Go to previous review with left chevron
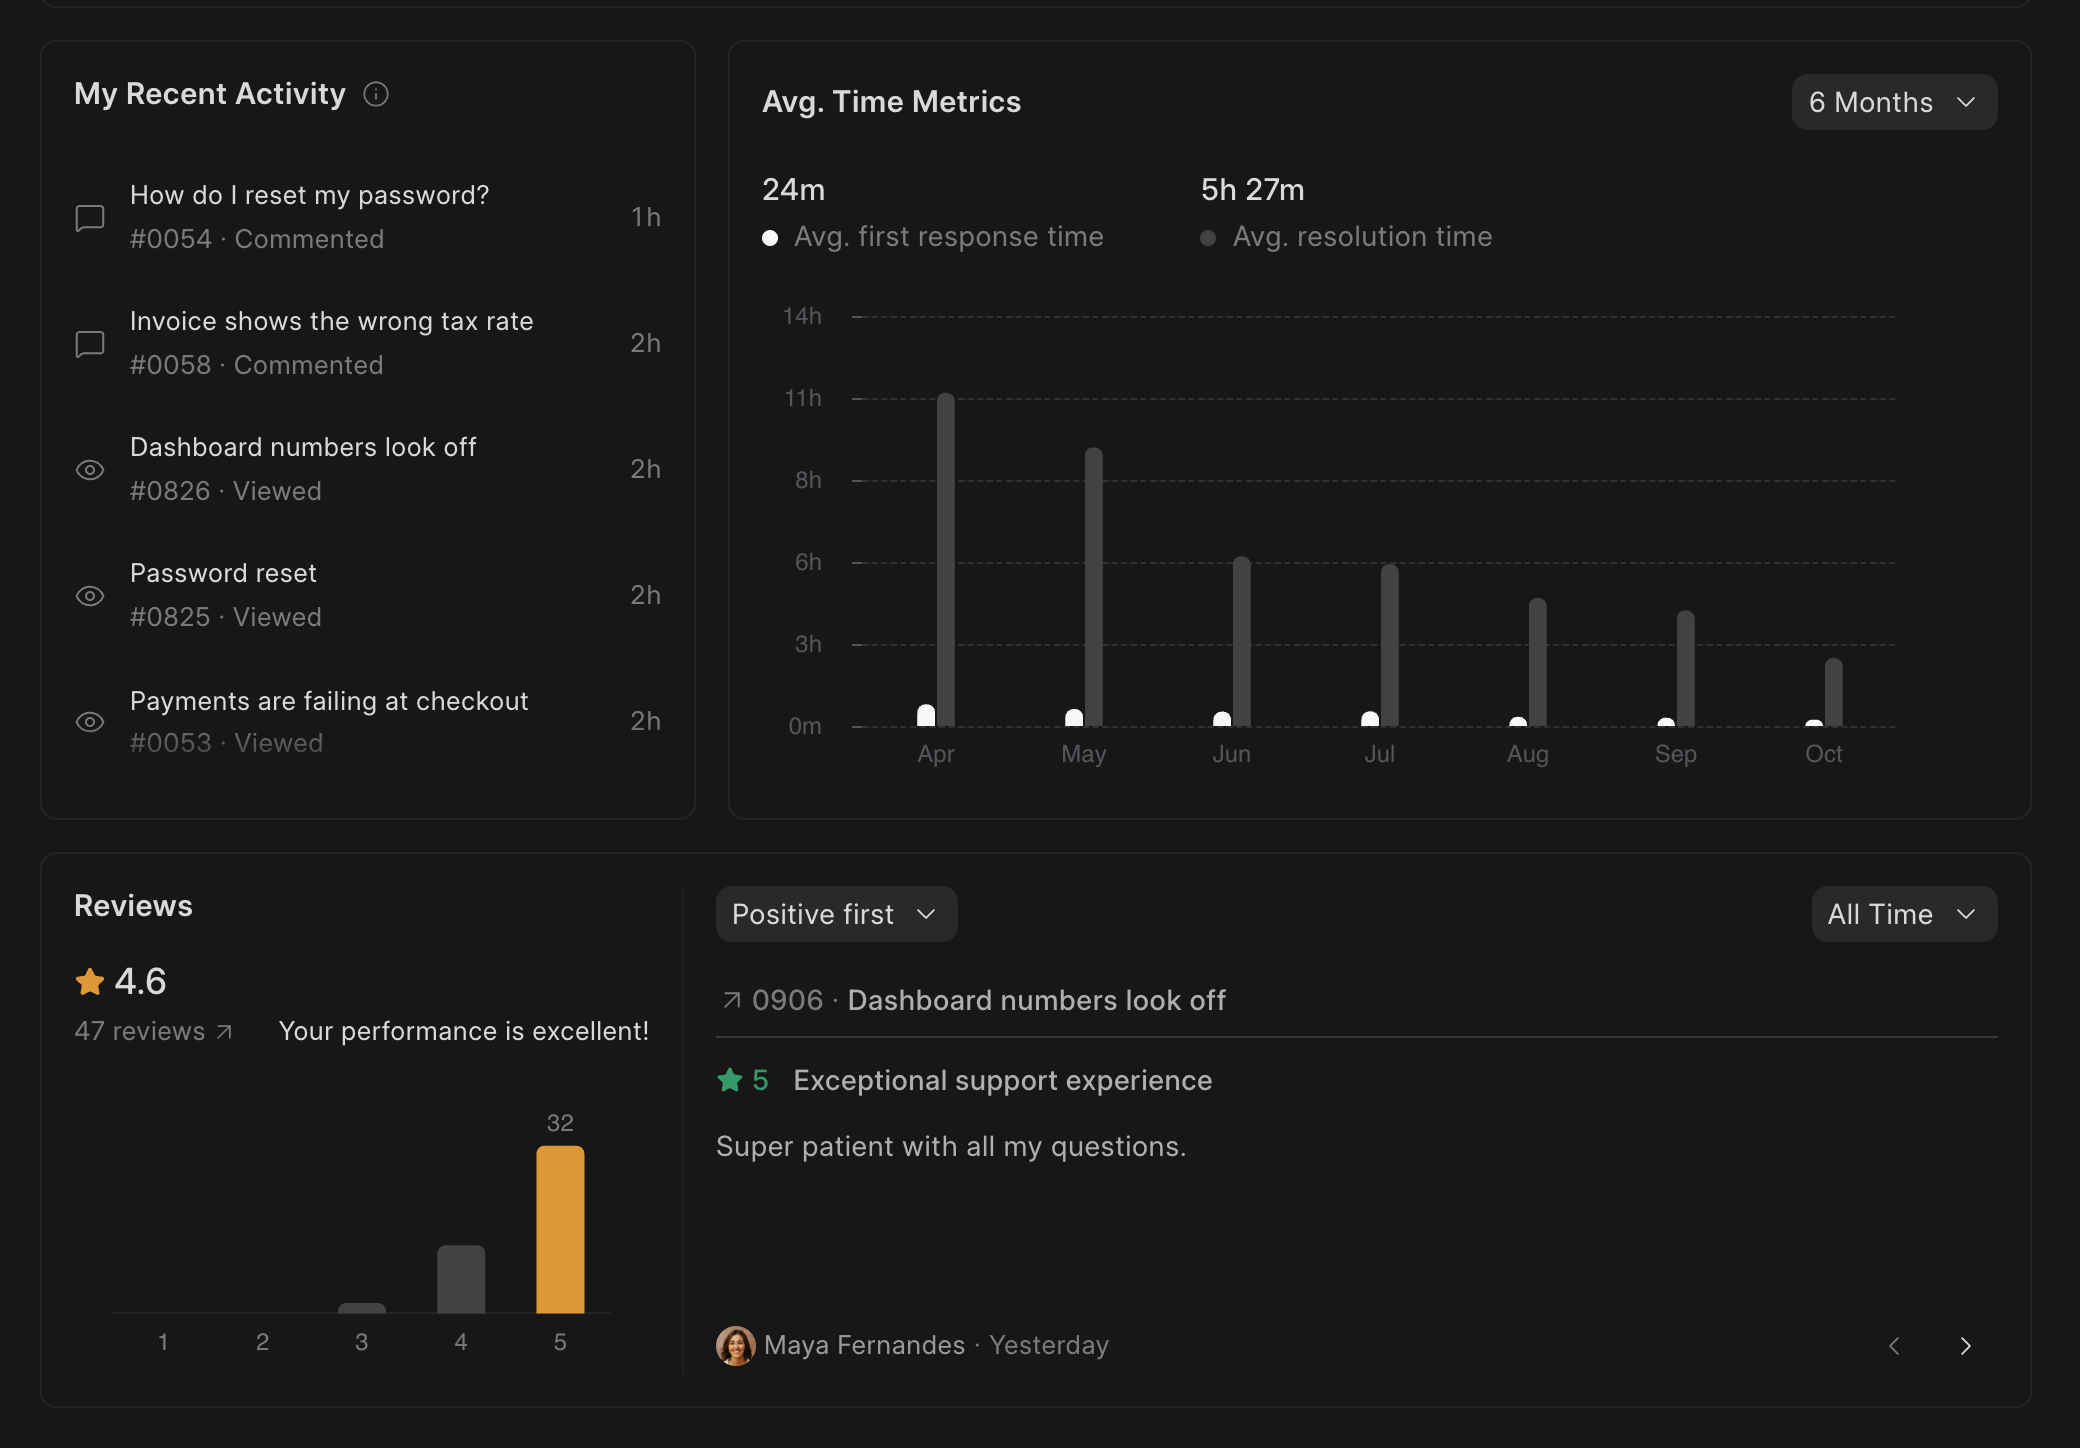Image resolution: width=2080 pixels, height=1448 pixels. pyautogui.click(x=1894, y=1345)
